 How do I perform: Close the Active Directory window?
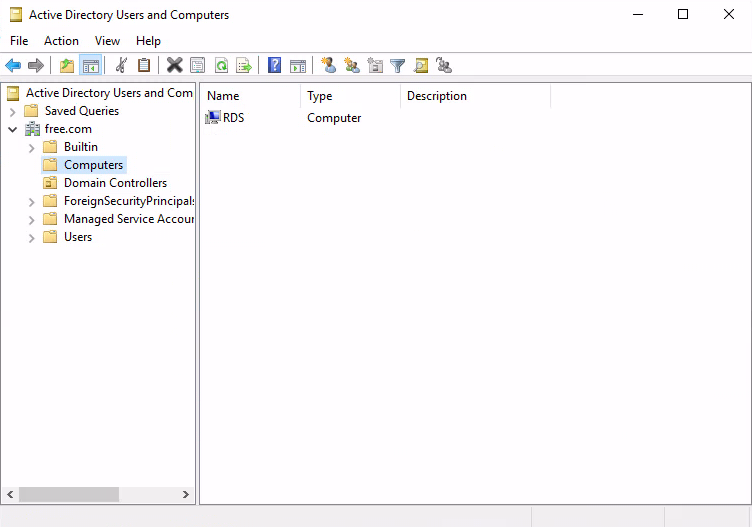pyautogui.click(x=728, y=14)
